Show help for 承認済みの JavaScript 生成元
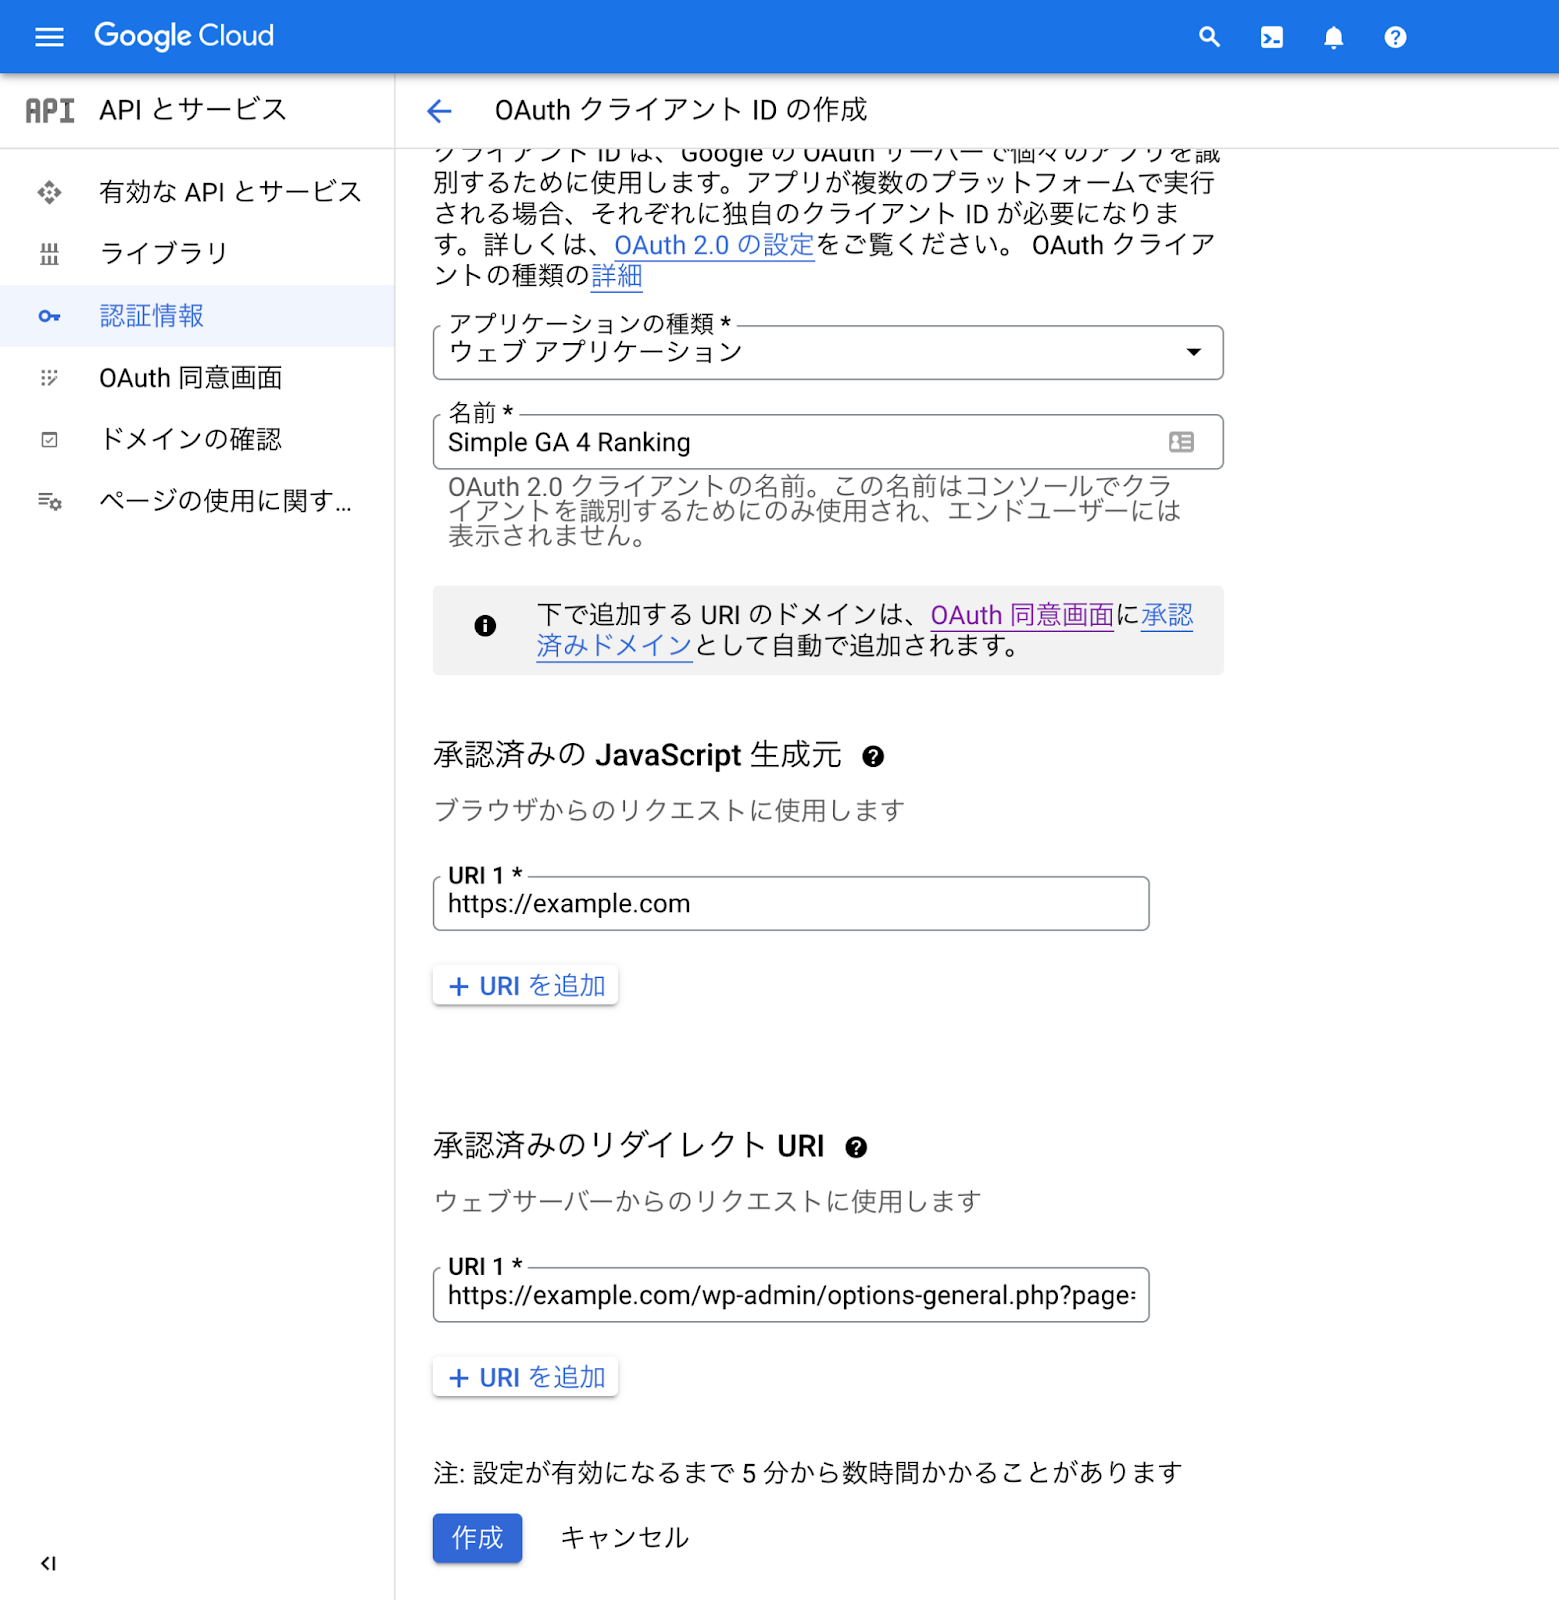 [x=873, y=757]
